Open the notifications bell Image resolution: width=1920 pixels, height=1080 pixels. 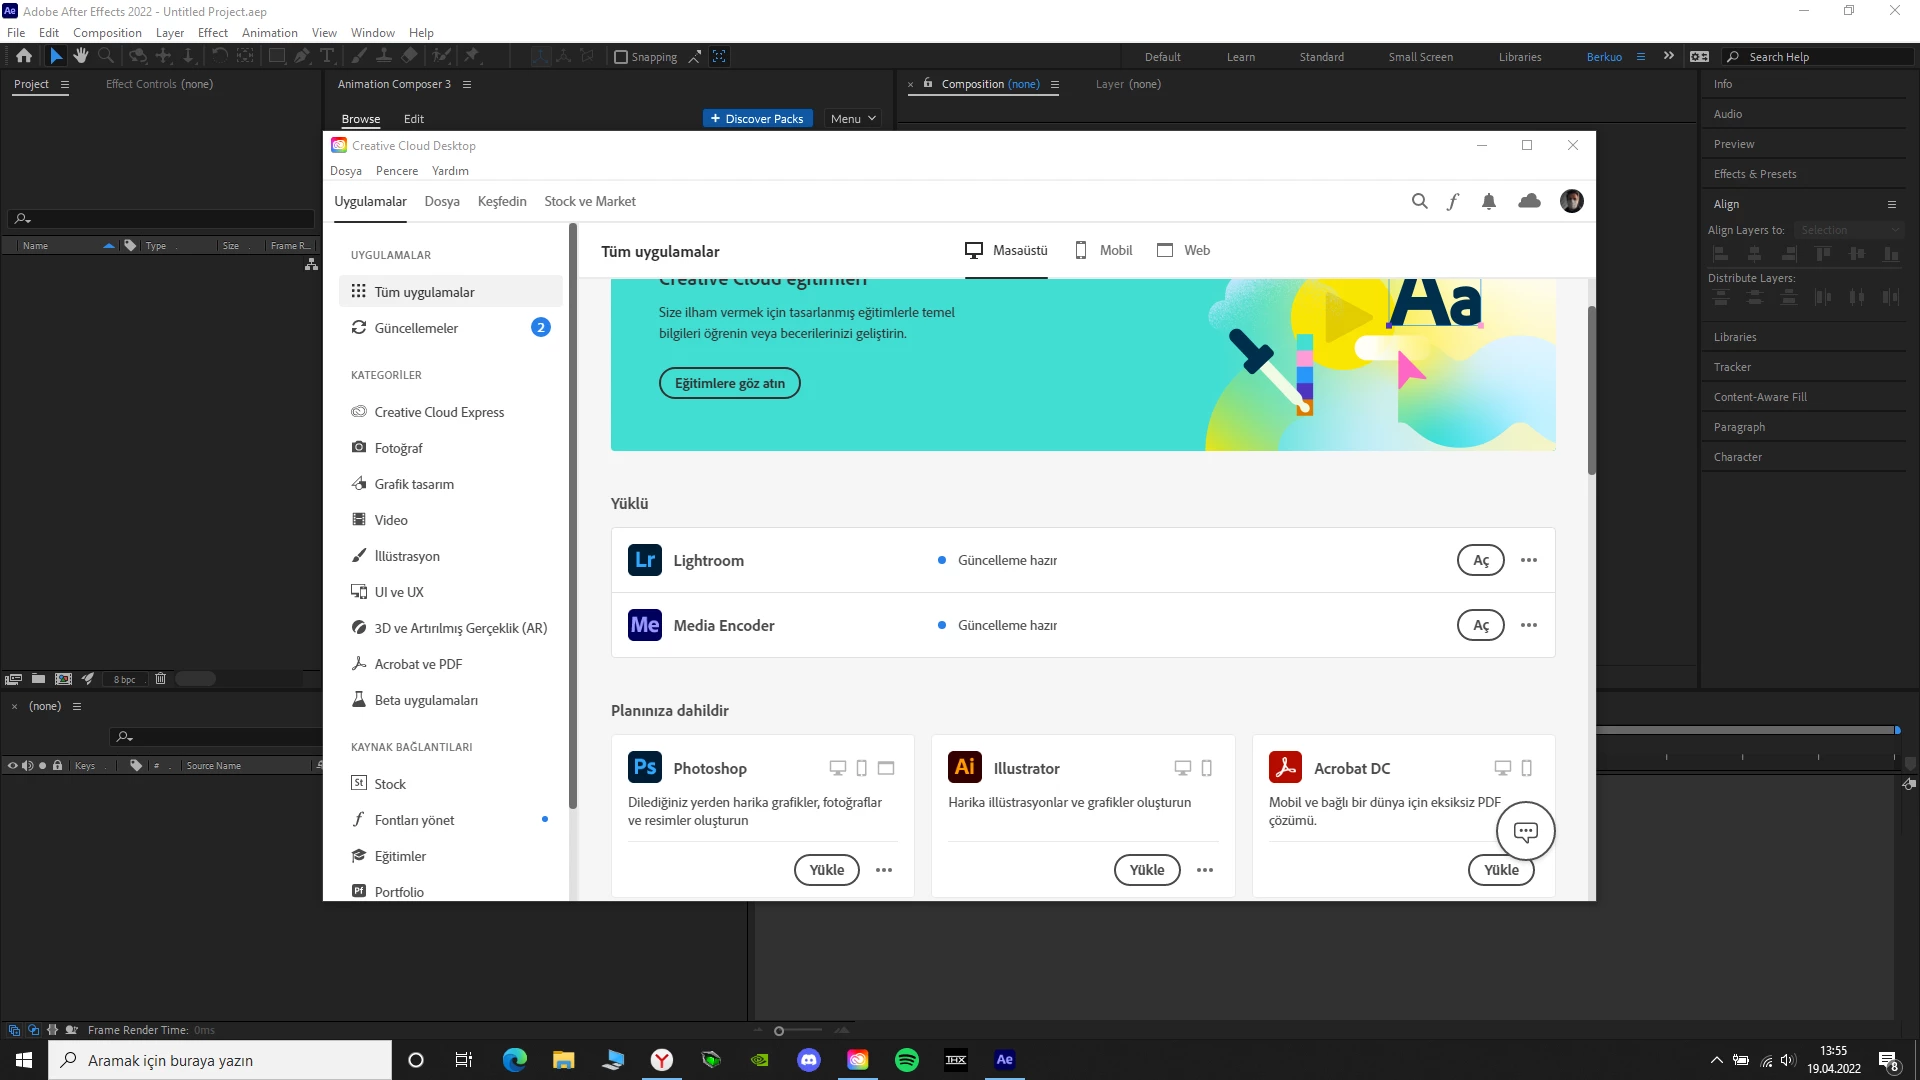click(1489, 201)
